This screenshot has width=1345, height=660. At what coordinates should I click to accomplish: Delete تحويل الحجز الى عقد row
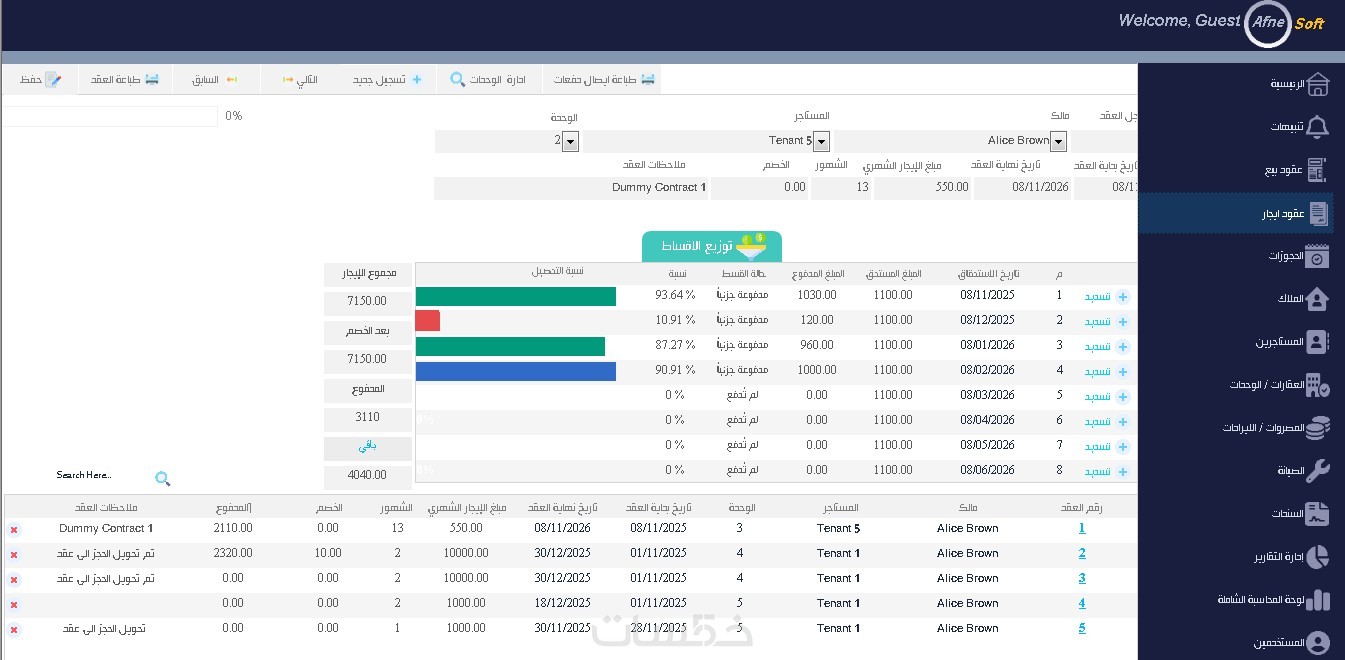[x=14, y=629]
